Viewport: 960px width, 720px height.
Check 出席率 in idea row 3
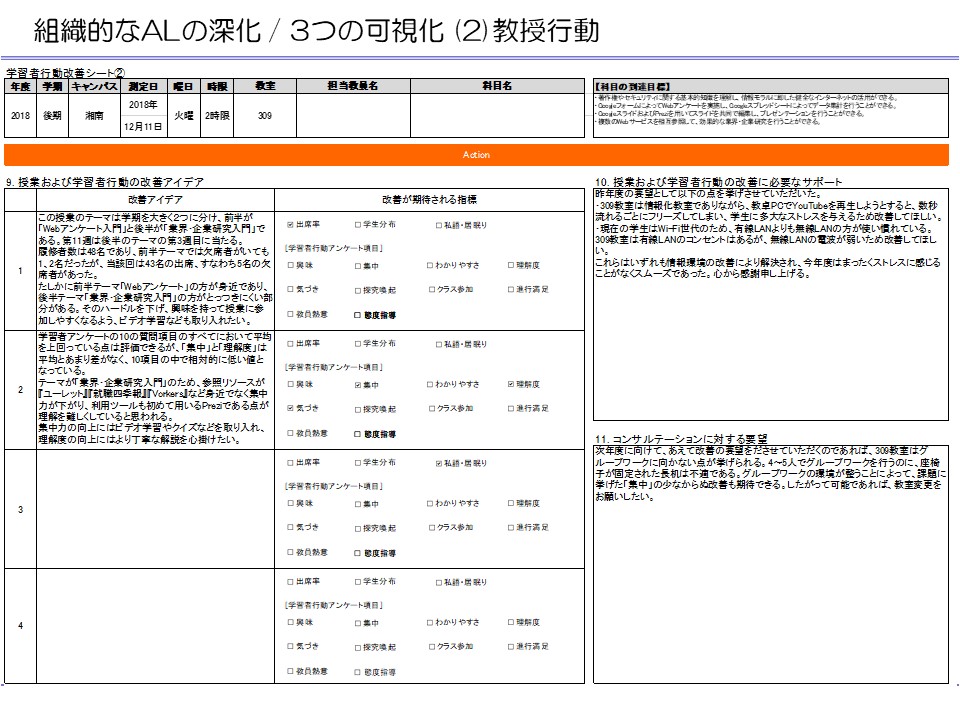pos(291,462)
